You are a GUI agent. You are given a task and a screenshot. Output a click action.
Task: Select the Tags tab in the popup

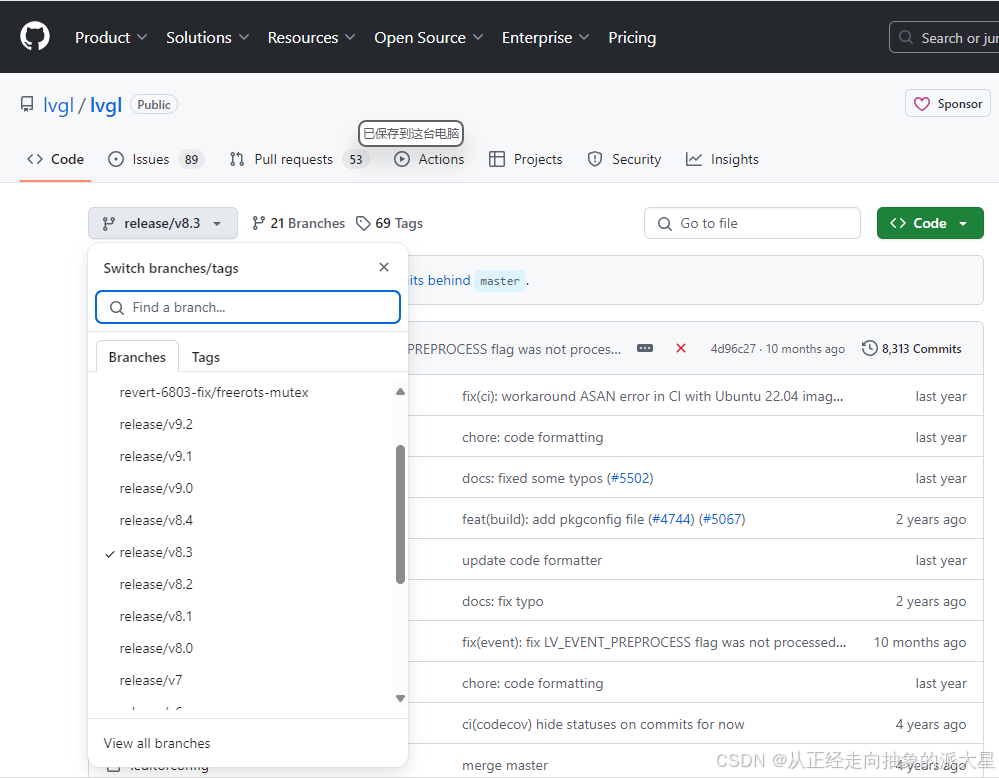pyautogui.click(x=206, y=357)
